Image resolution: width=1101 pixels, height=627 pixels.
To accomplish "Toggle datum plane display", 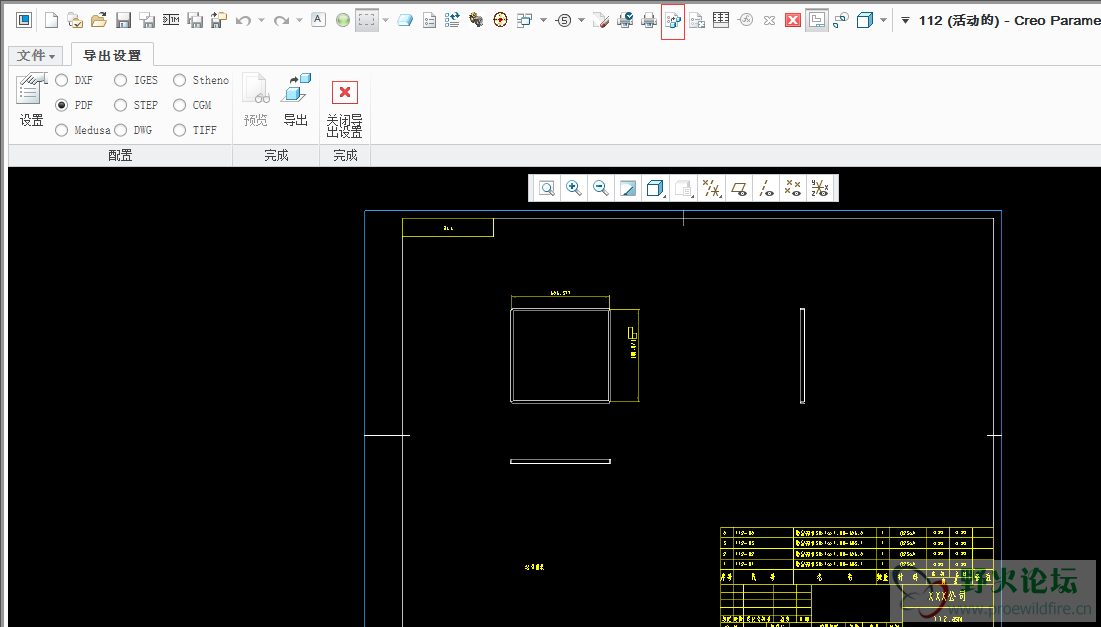I will tap(739, 188).
